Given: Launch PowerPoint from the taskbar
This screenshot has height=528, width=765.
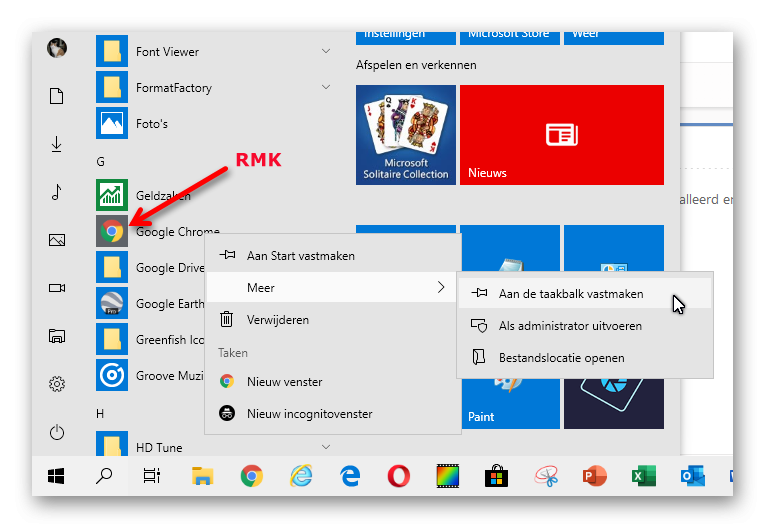Looking at the screenshot, I should [595, 476].
